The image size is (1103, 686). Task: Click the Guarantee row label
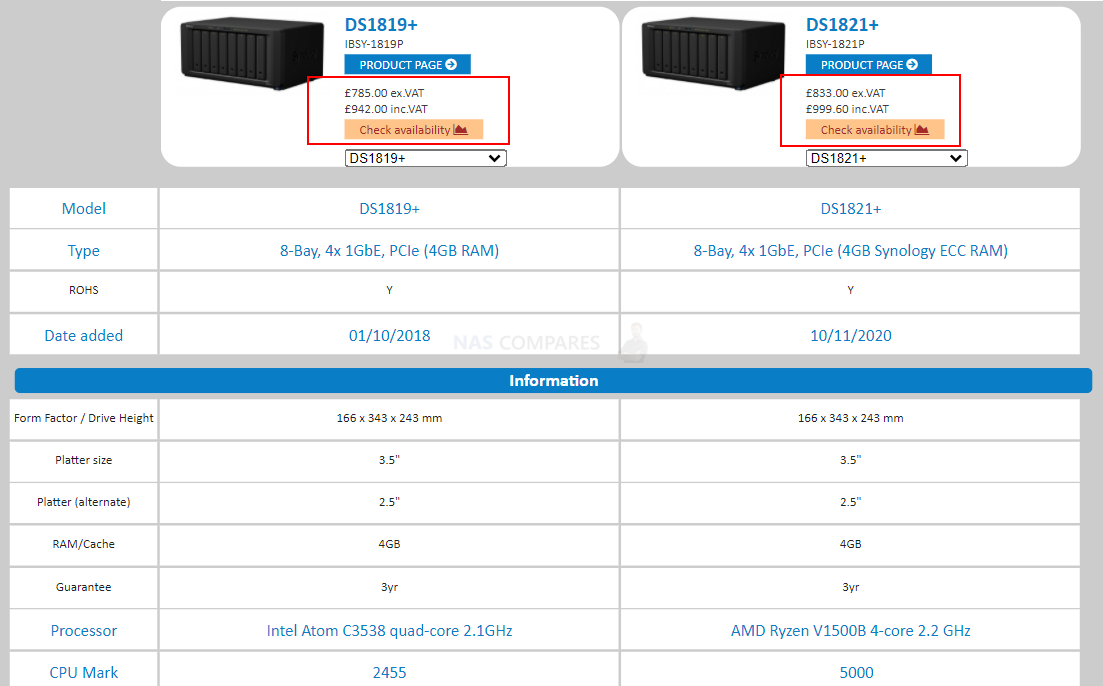tap(84, 587)
